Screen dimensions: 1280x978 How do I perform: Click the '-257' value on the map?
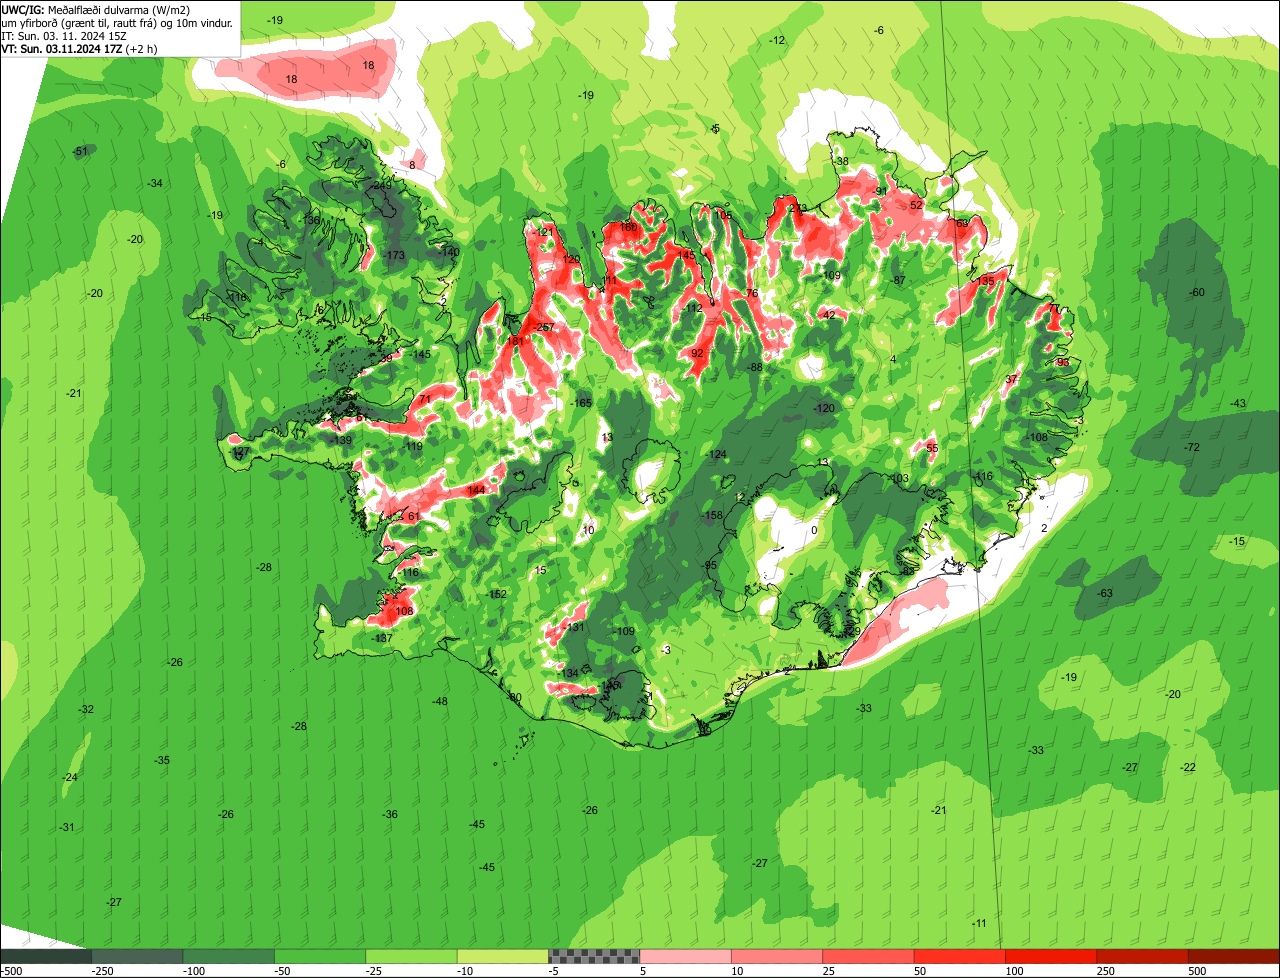(x=545, y=328)
